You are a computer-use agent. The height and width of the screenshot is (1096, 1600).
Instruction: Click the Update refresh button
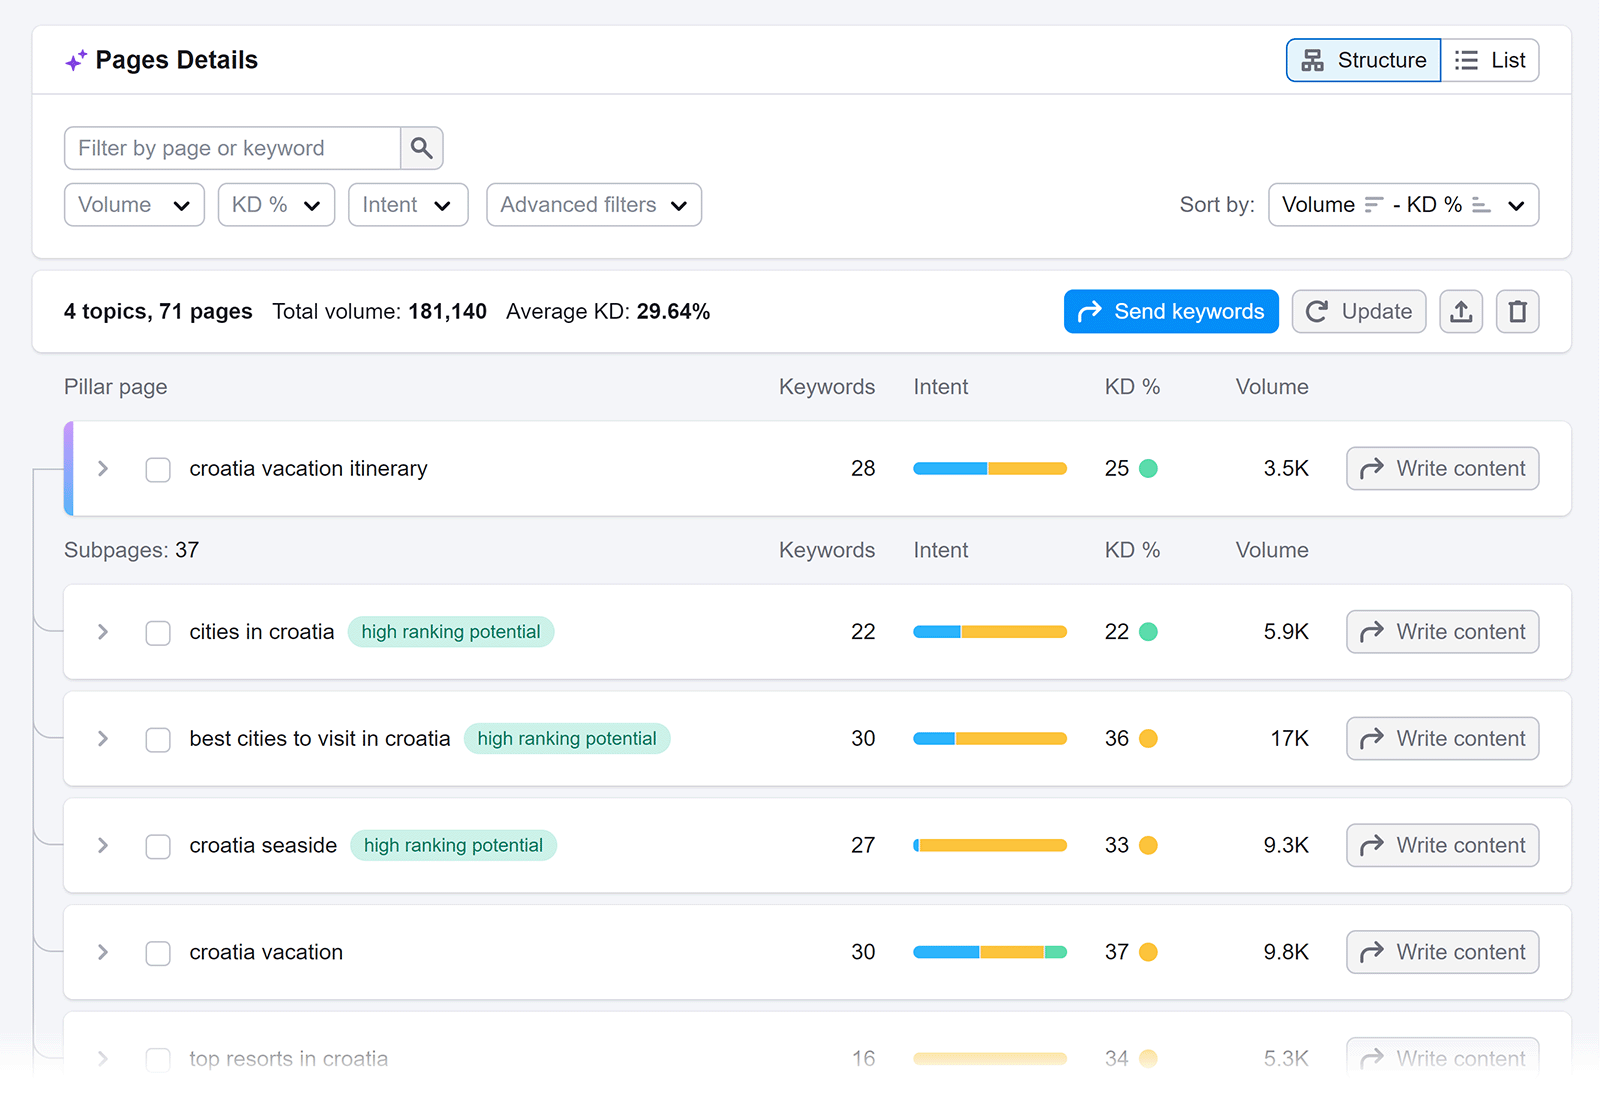coord(1358,312)
